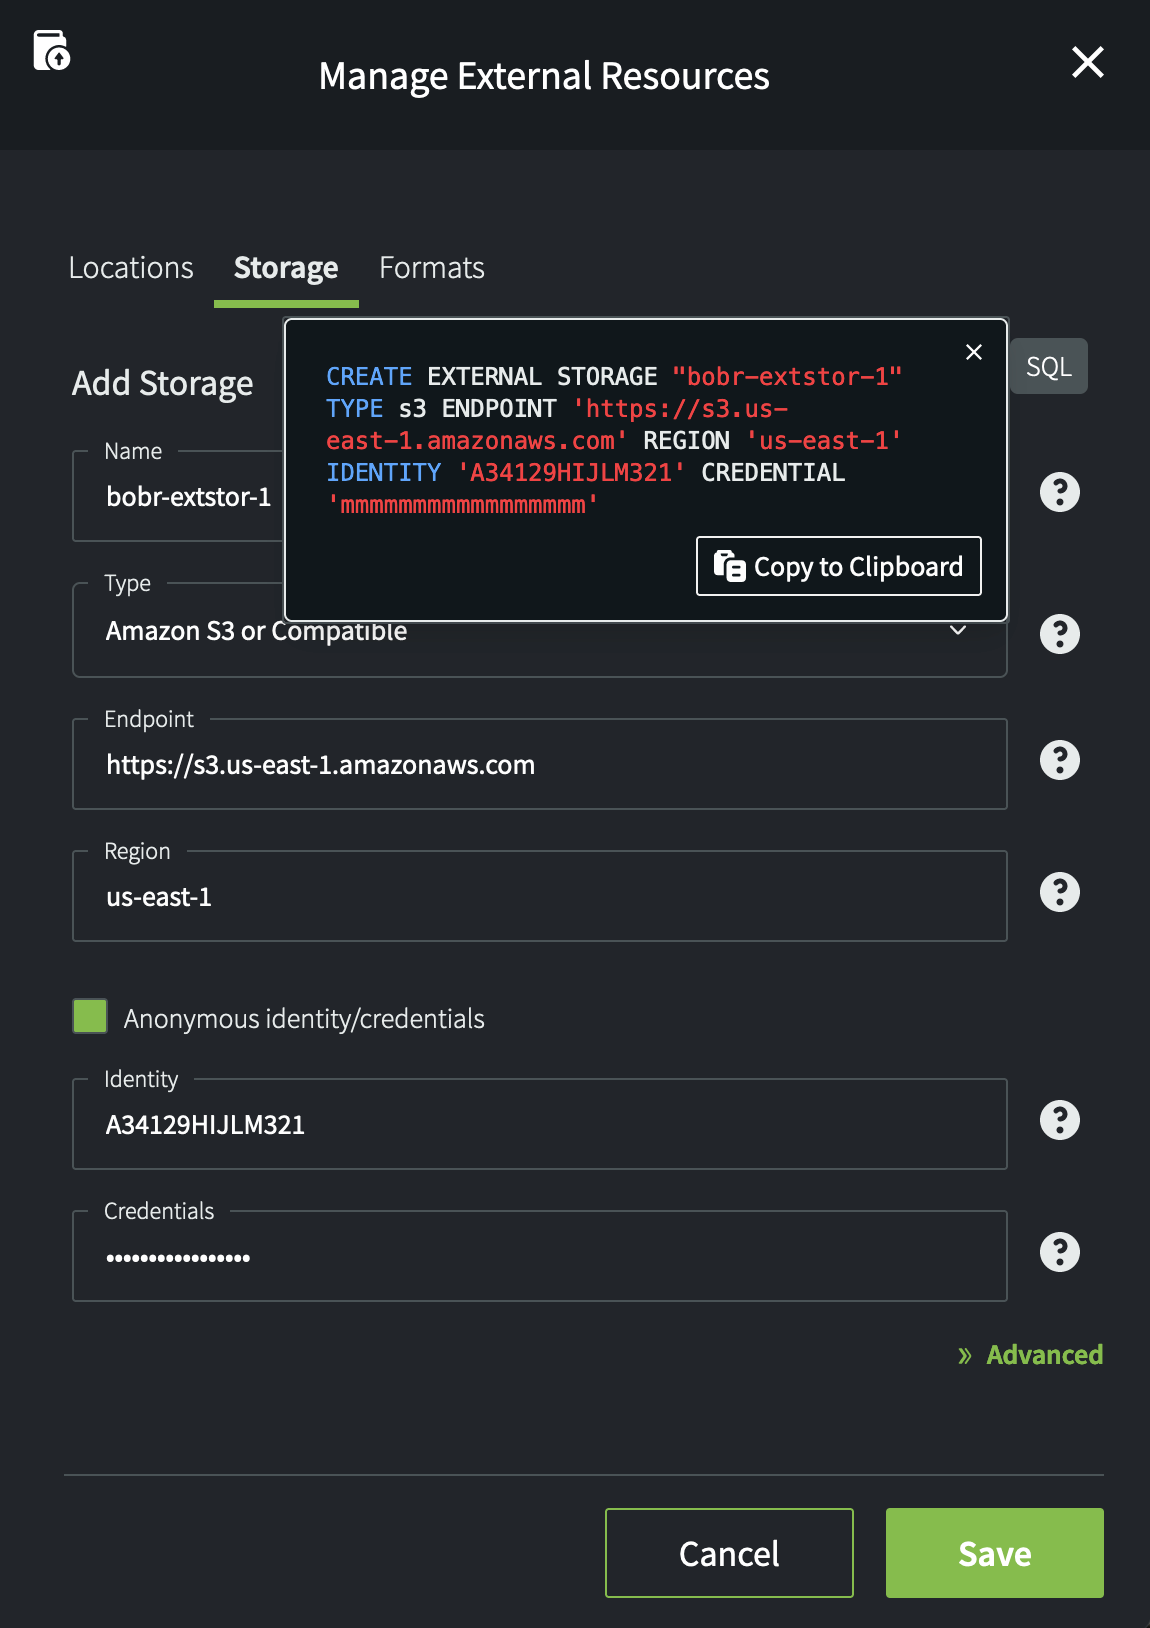Expand the Type dropdown chevron
This screenshot has height=1628, width=1150.
pos(958,630)
